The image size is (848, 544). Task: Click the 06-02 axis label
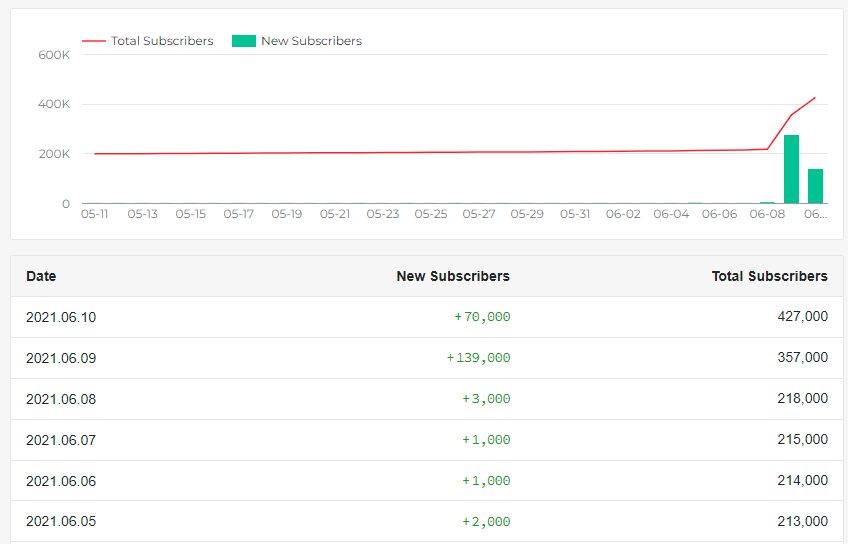point(623,214)
